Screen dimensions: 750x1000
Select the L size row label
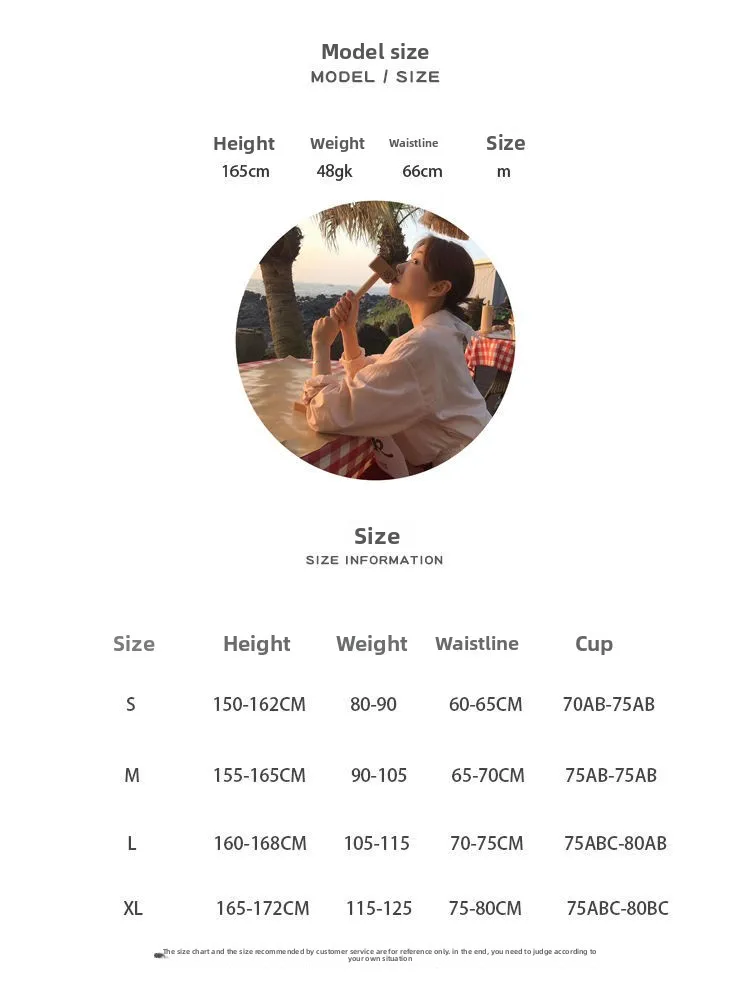click(131, 843)
